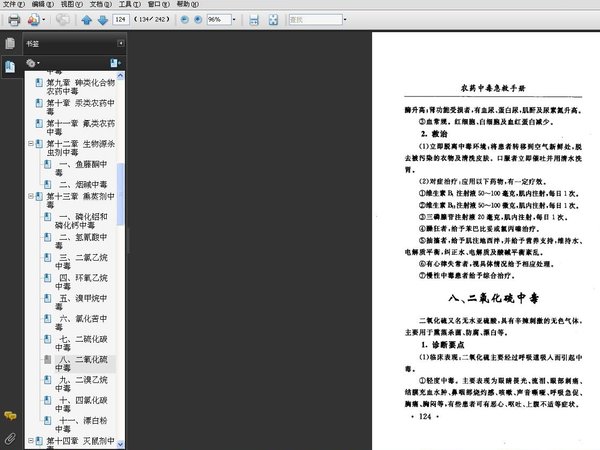600x450 pixels.
Task: Click the zoom out minus icon
Action: click(184, 20)
